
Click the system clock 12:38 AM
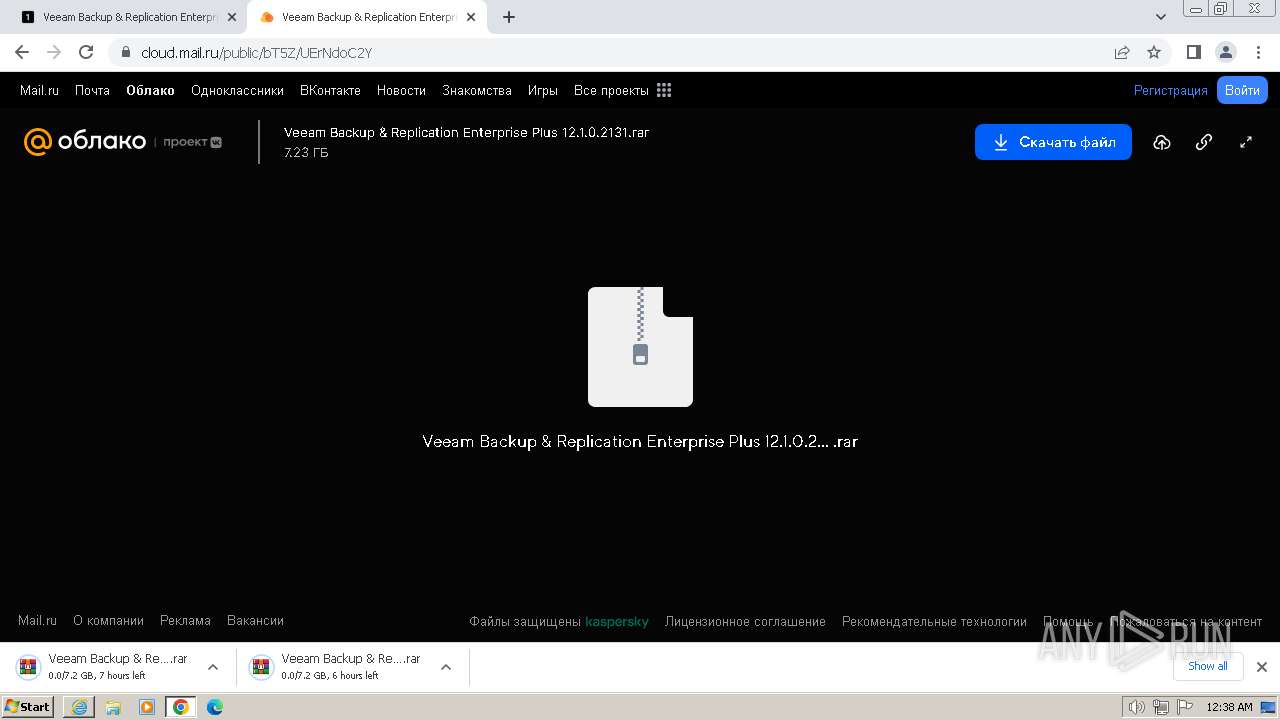[1229, 707]
